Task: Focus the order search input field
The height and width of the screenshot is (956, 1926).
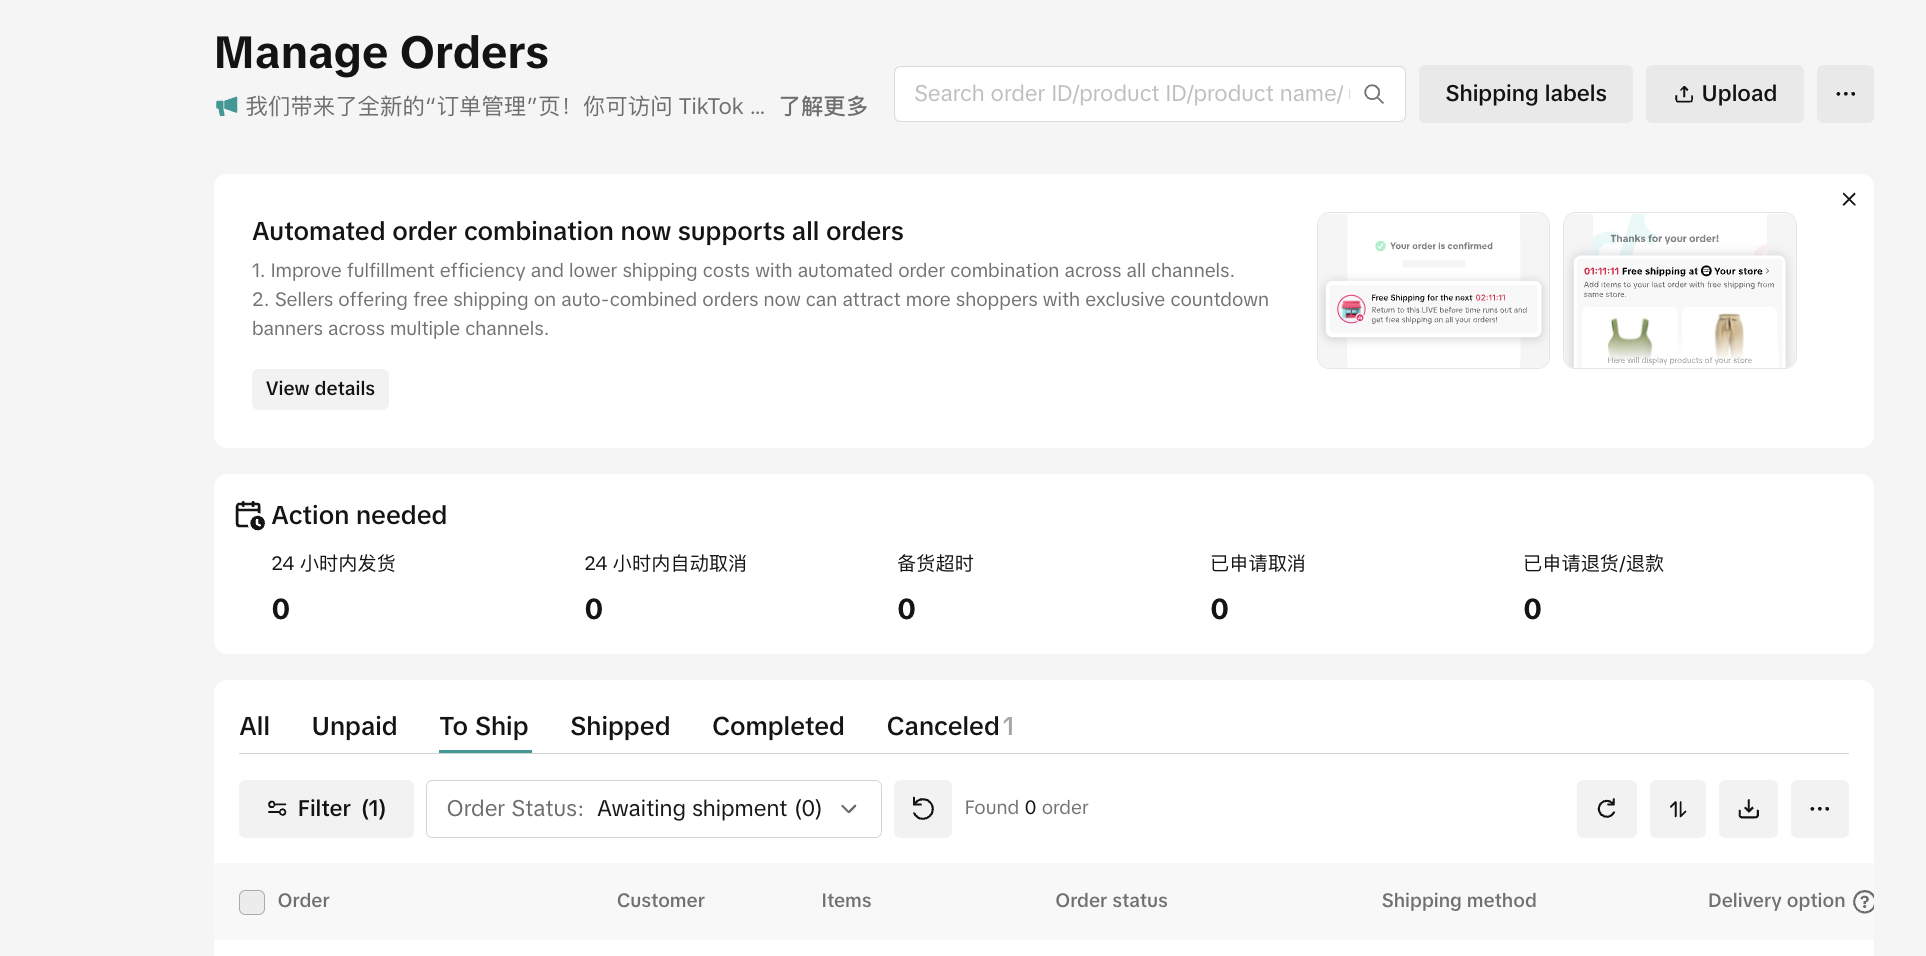Action: (x=1128, y=94)
